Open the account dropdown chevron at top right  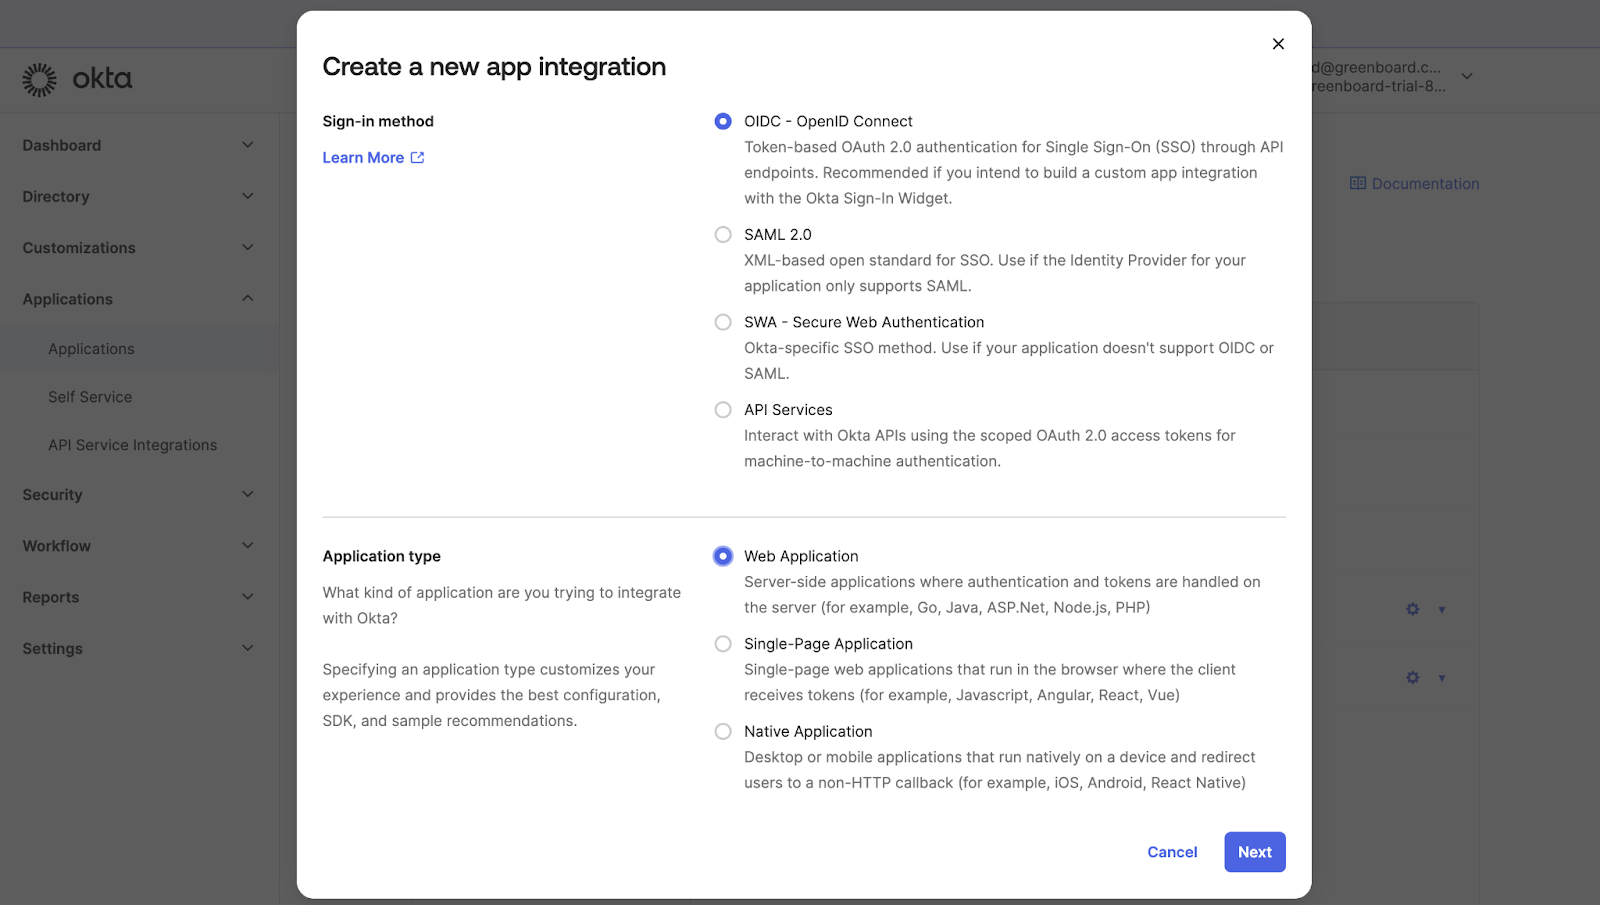coord(1467,76)
